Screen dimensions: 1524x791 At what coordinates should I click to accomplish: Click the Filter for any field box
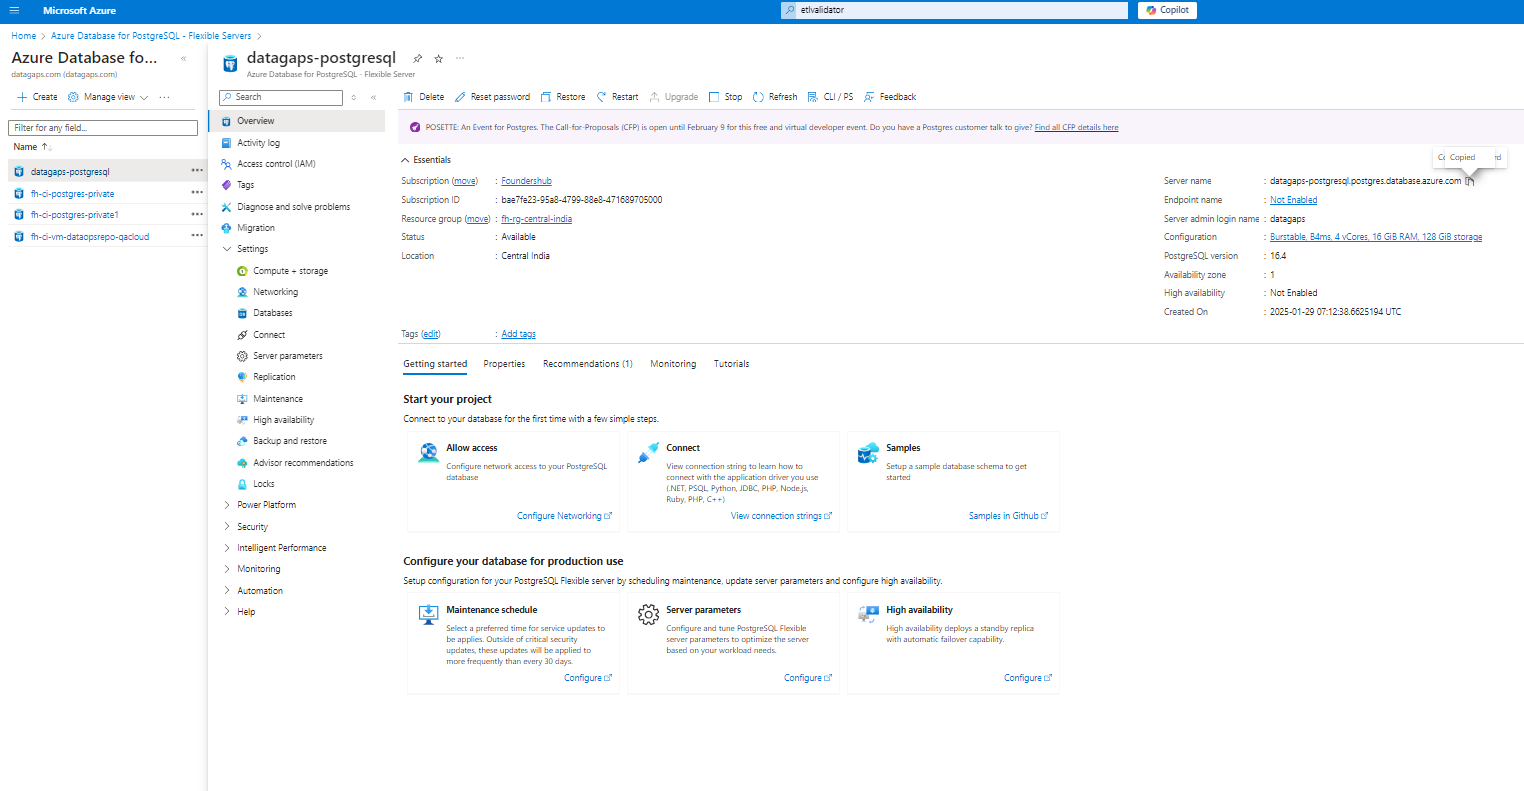coord(103,128)
